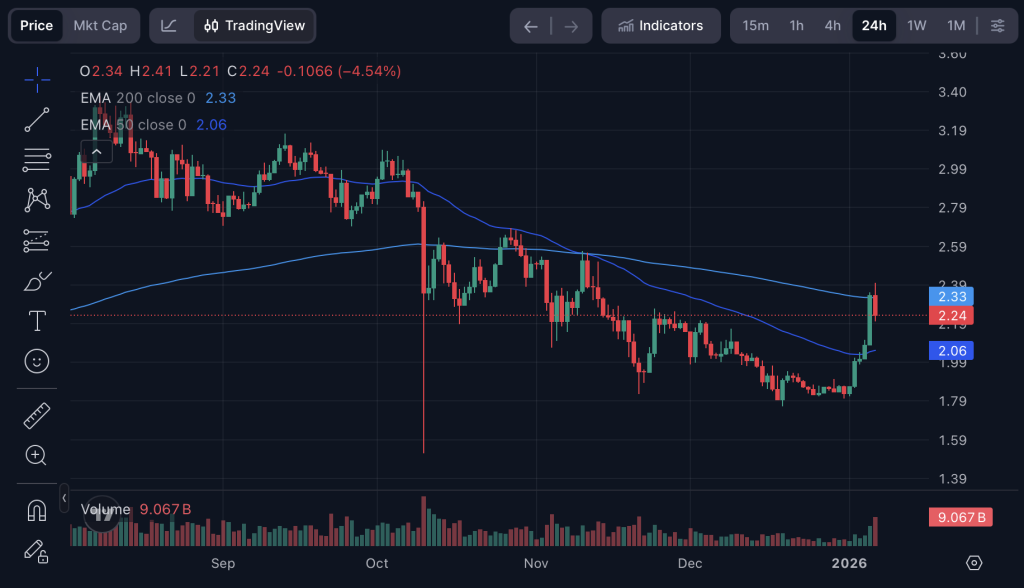1024x588 pixels.
Task: Open the XABCD pattern tool
Action: click(36, 199)
